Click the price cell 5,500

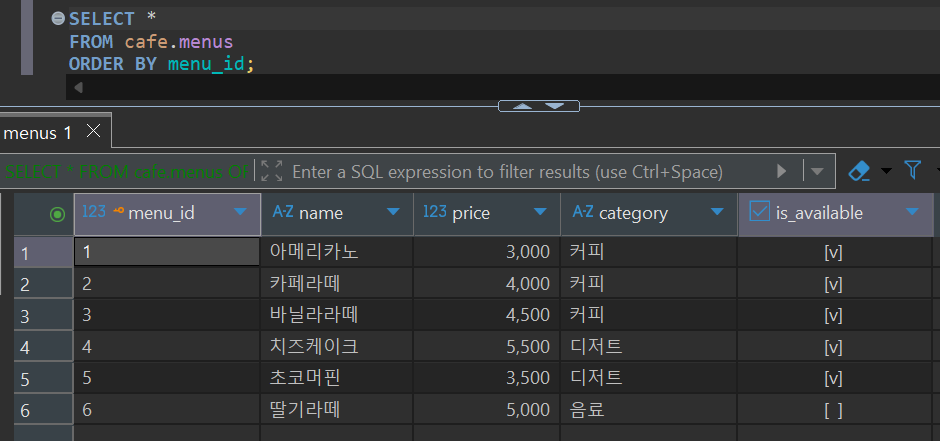tap(487, 346)
